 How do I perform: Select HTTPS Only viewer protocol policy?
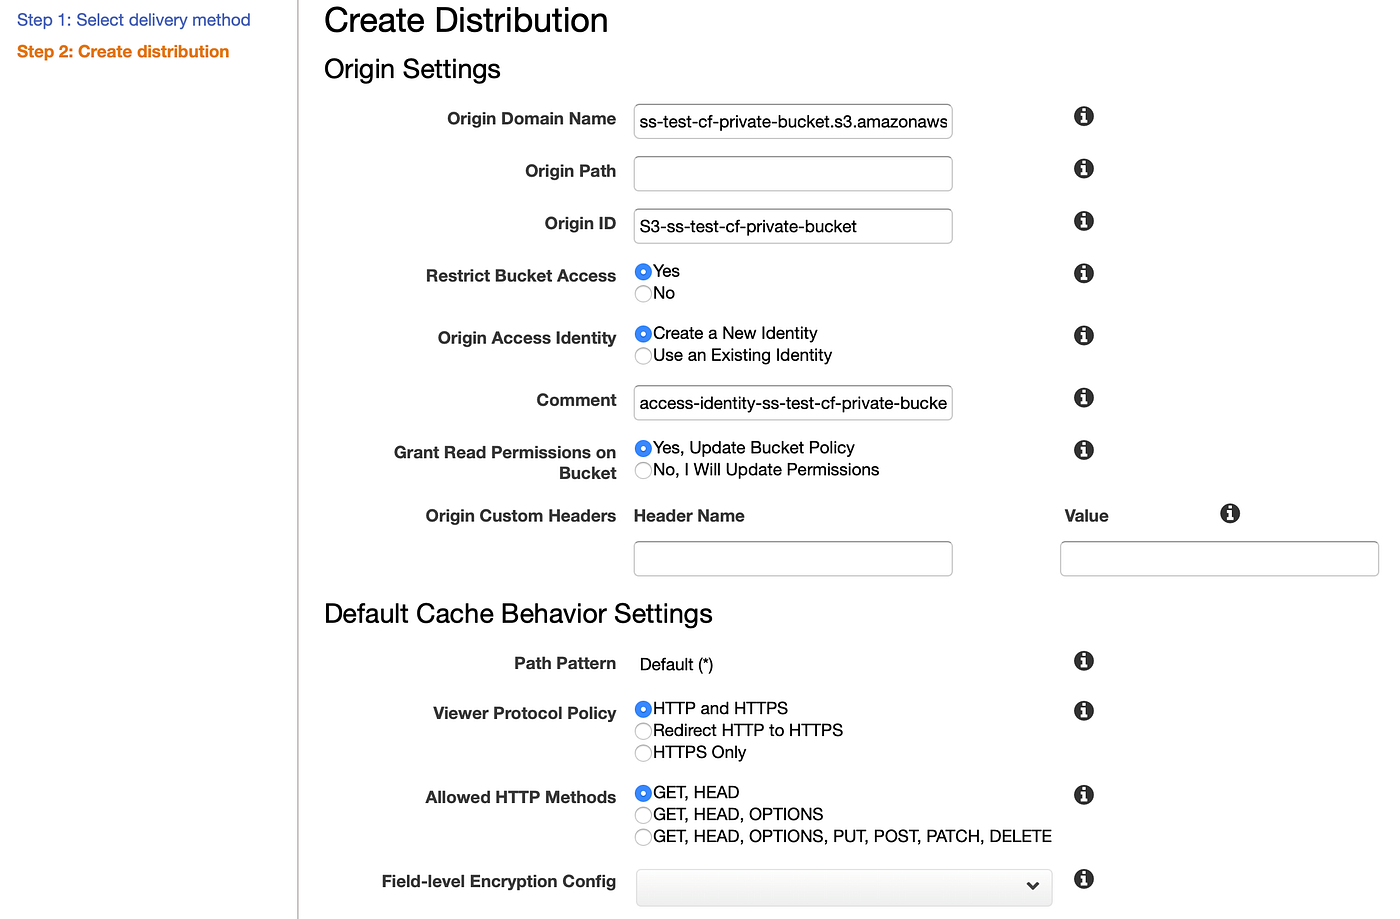tap(643, 752)
